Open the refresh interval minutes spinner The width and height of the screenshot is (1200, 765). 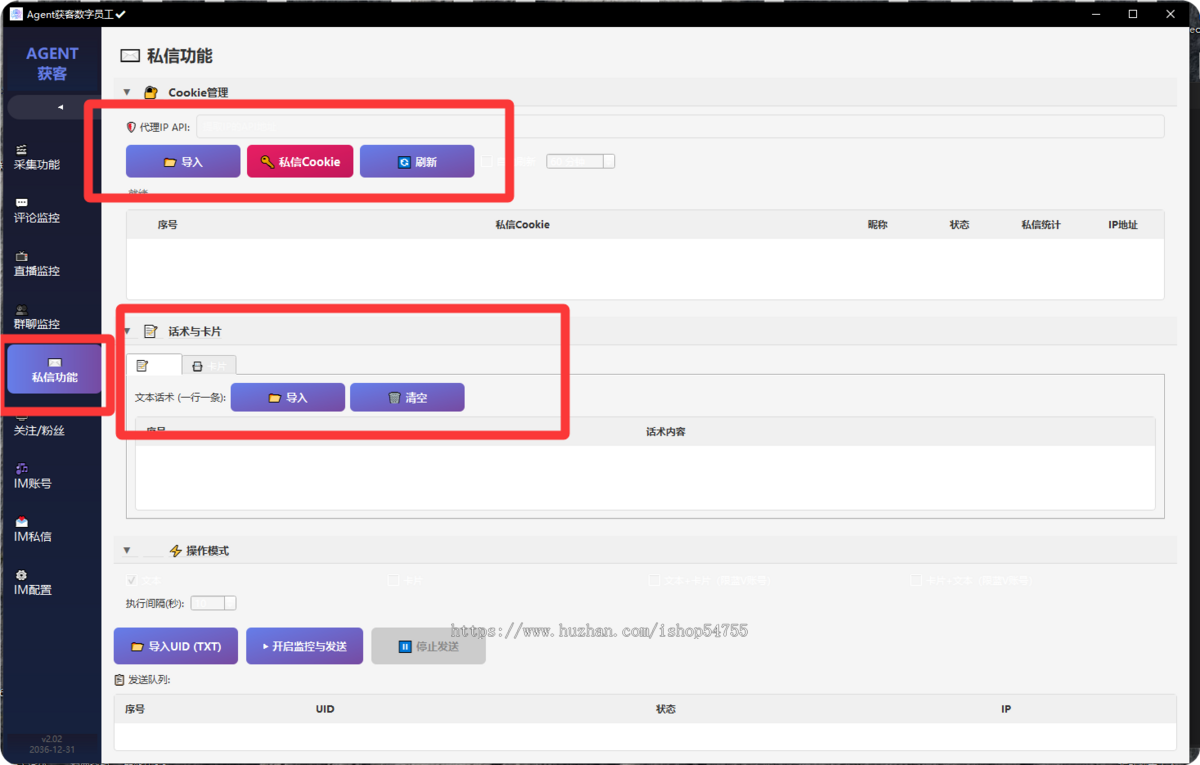[580, 161]
